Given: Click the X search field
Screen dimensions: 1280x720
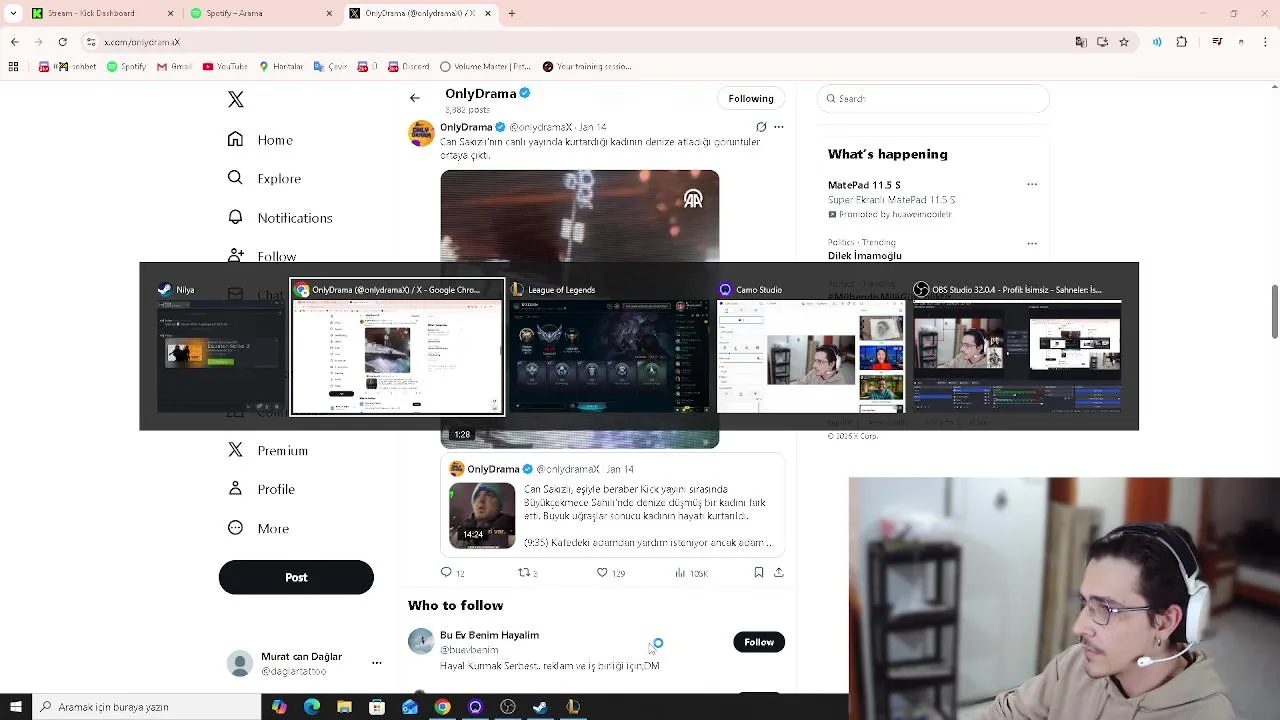Looking at the screenshot, I should (x=932, y=98).
